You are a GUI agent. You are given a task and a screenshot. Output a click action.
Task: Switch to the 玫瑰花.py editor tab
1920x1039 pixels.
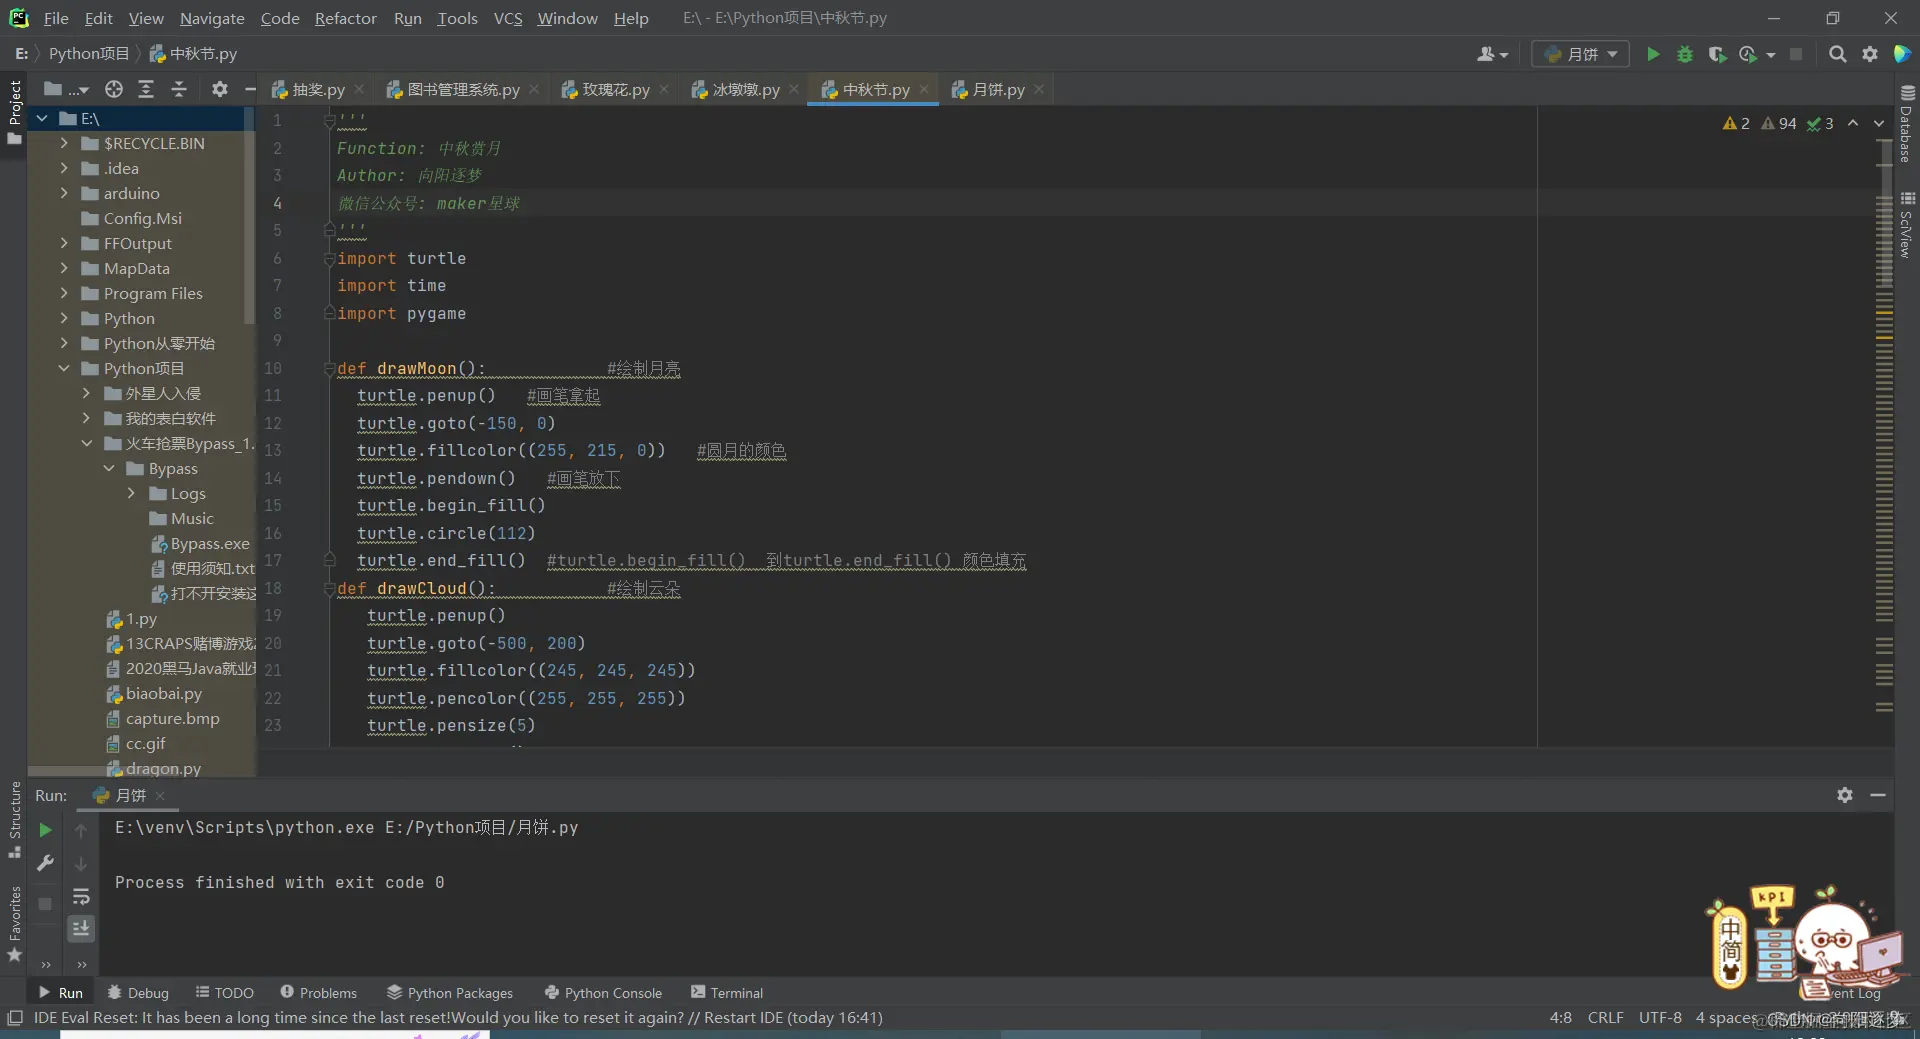(x=615, y=90)
